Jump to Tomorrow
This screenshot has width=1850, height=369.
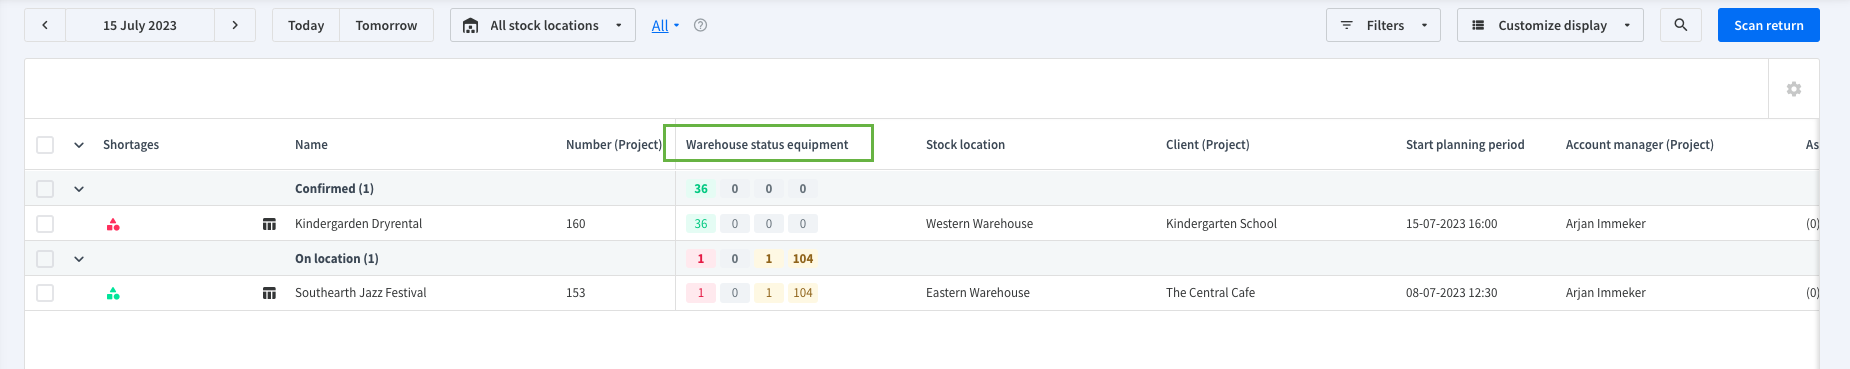(x=386, y=25)
